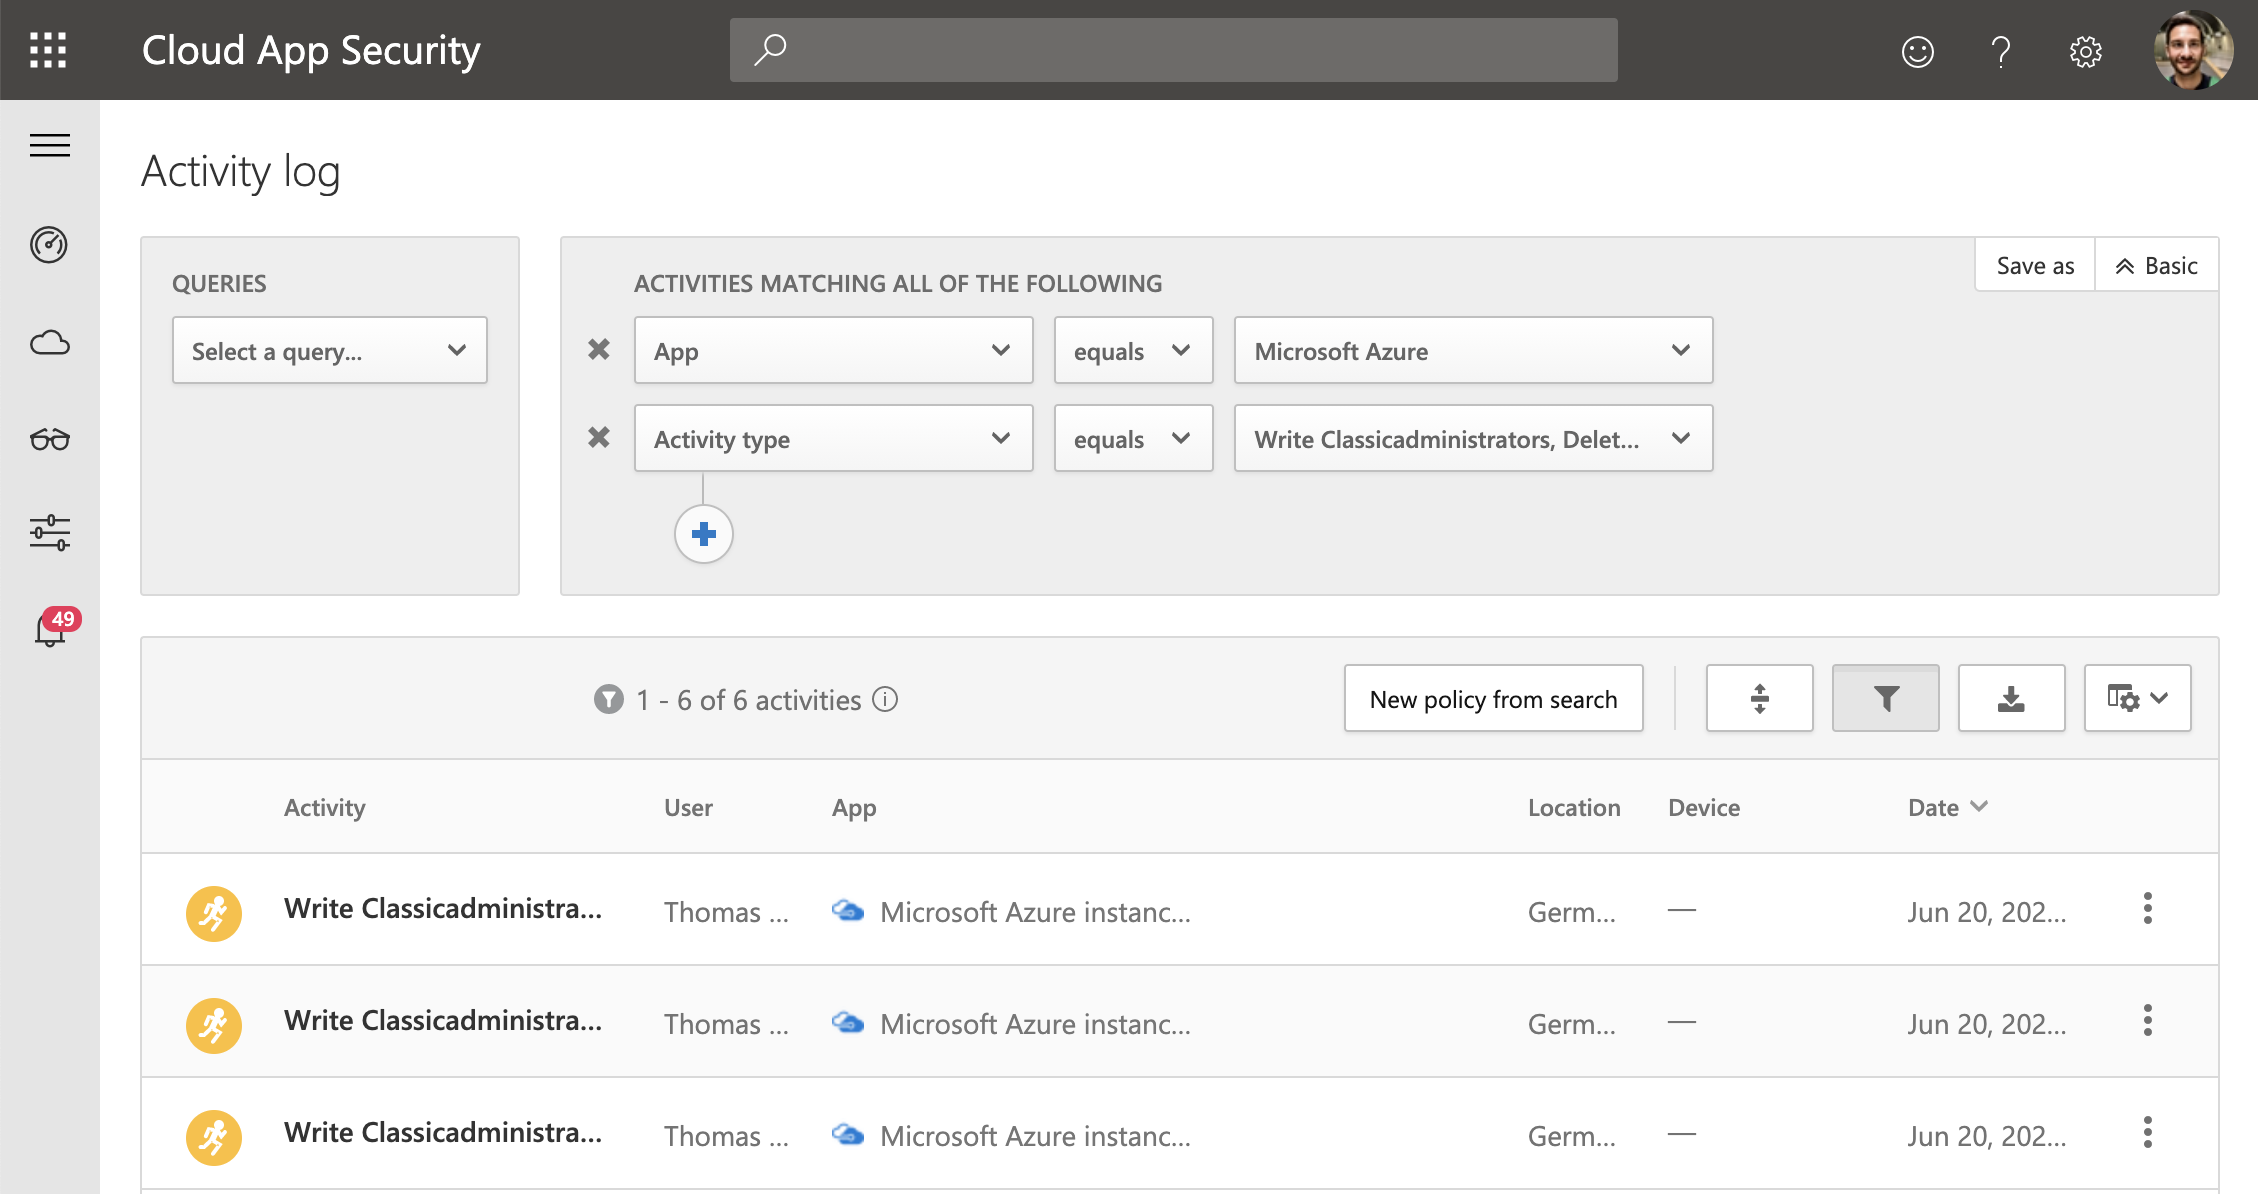2258x1194 pixels.
Task: Open equals operator dropdown in App row
Action: pos(1133,350)
